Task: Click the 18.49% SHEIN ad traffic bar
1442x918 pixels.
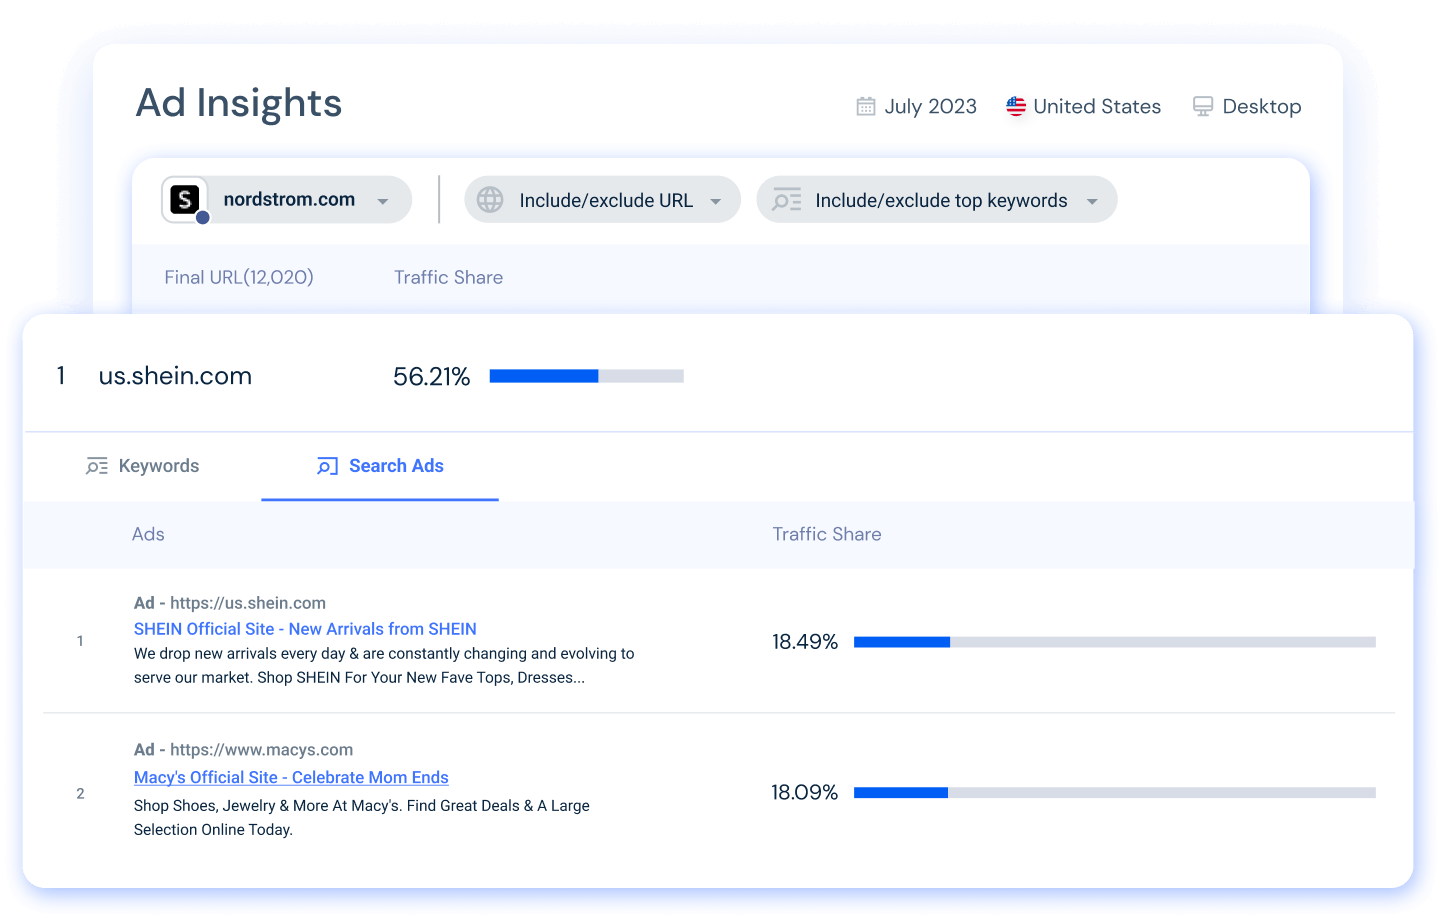Action: 1114,642
